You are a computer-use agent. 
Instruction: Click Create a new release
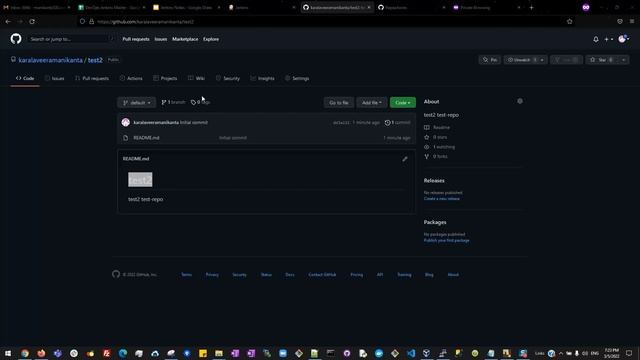(x=442, y=199)
